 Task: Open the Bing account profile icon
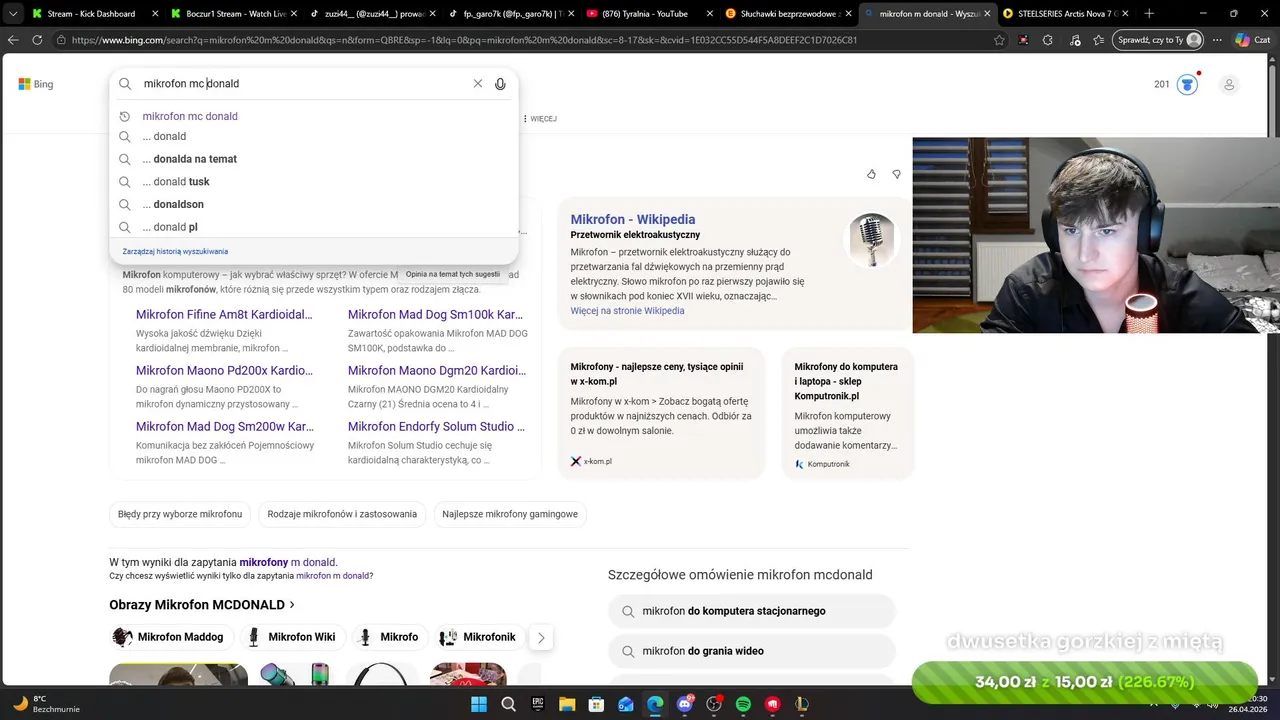pos(1229,84)
